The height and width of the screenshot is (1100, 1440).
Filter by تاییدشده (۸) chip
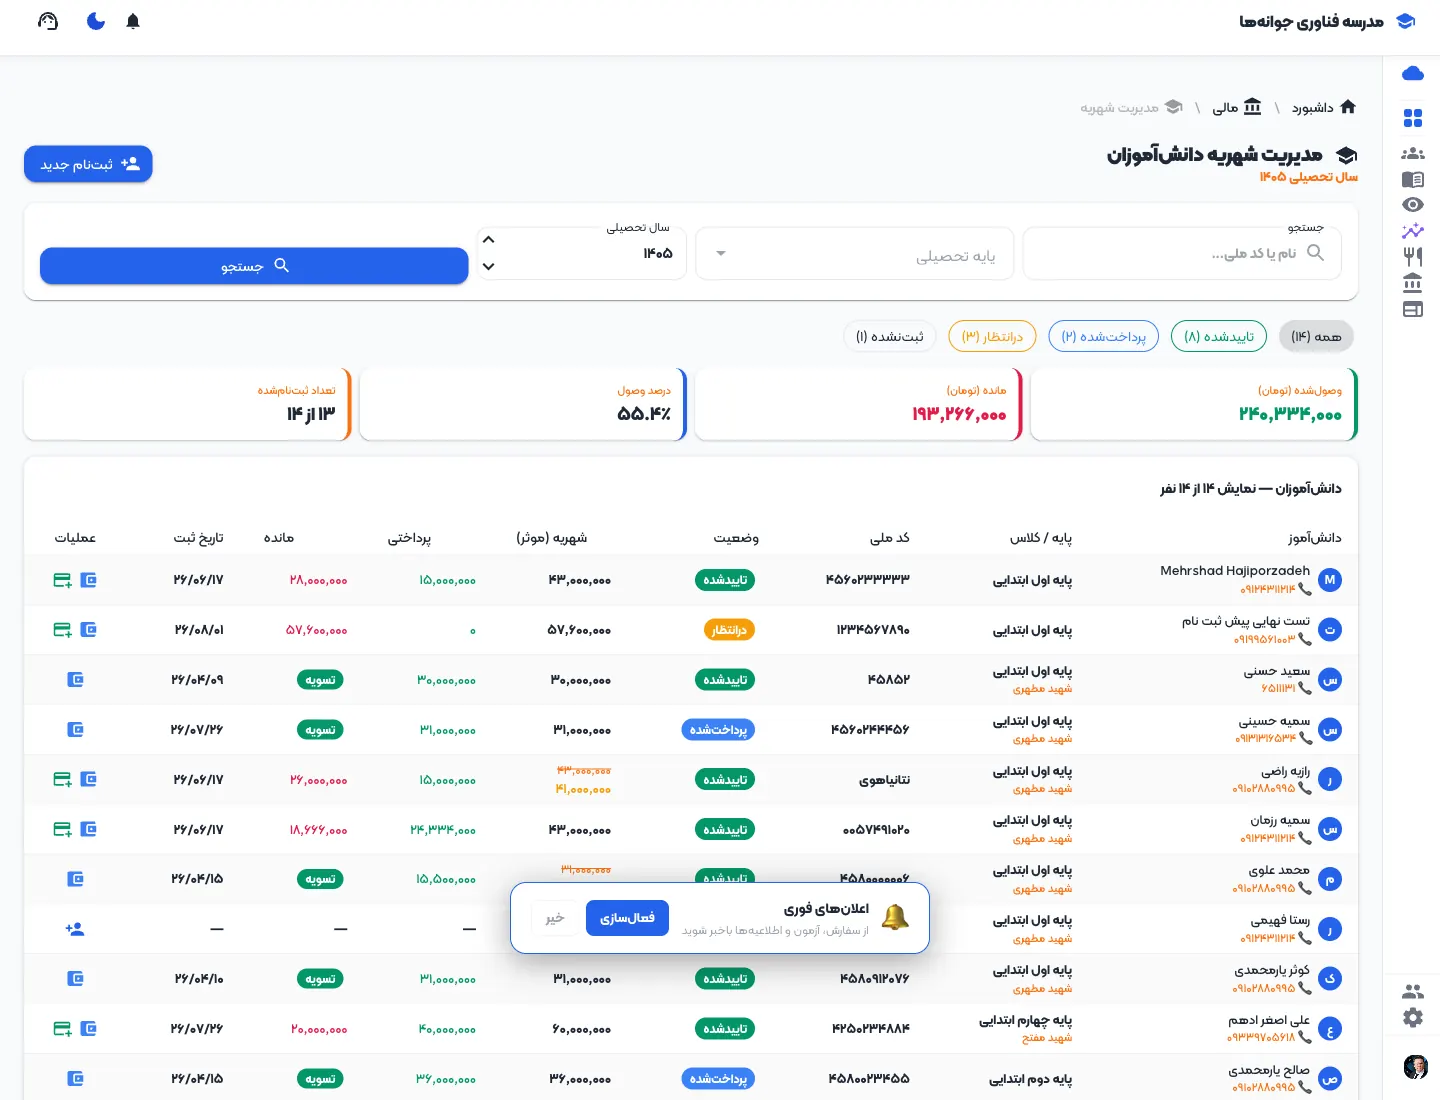tap(1219, 337)
